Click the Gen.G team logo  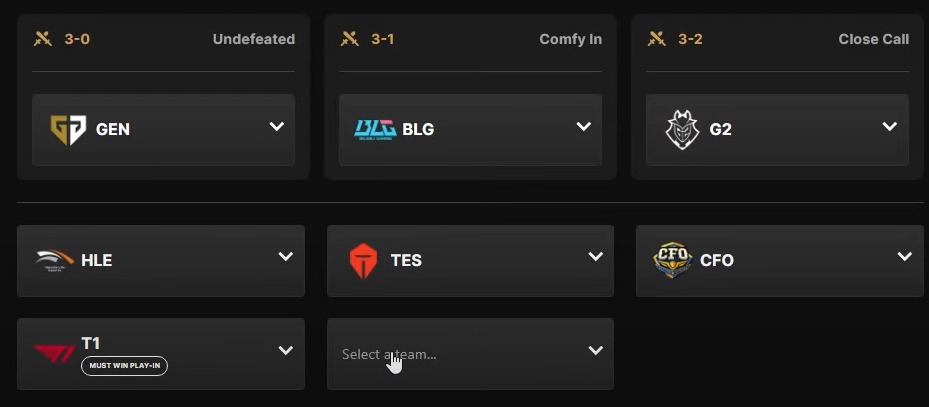pos(68,129)
